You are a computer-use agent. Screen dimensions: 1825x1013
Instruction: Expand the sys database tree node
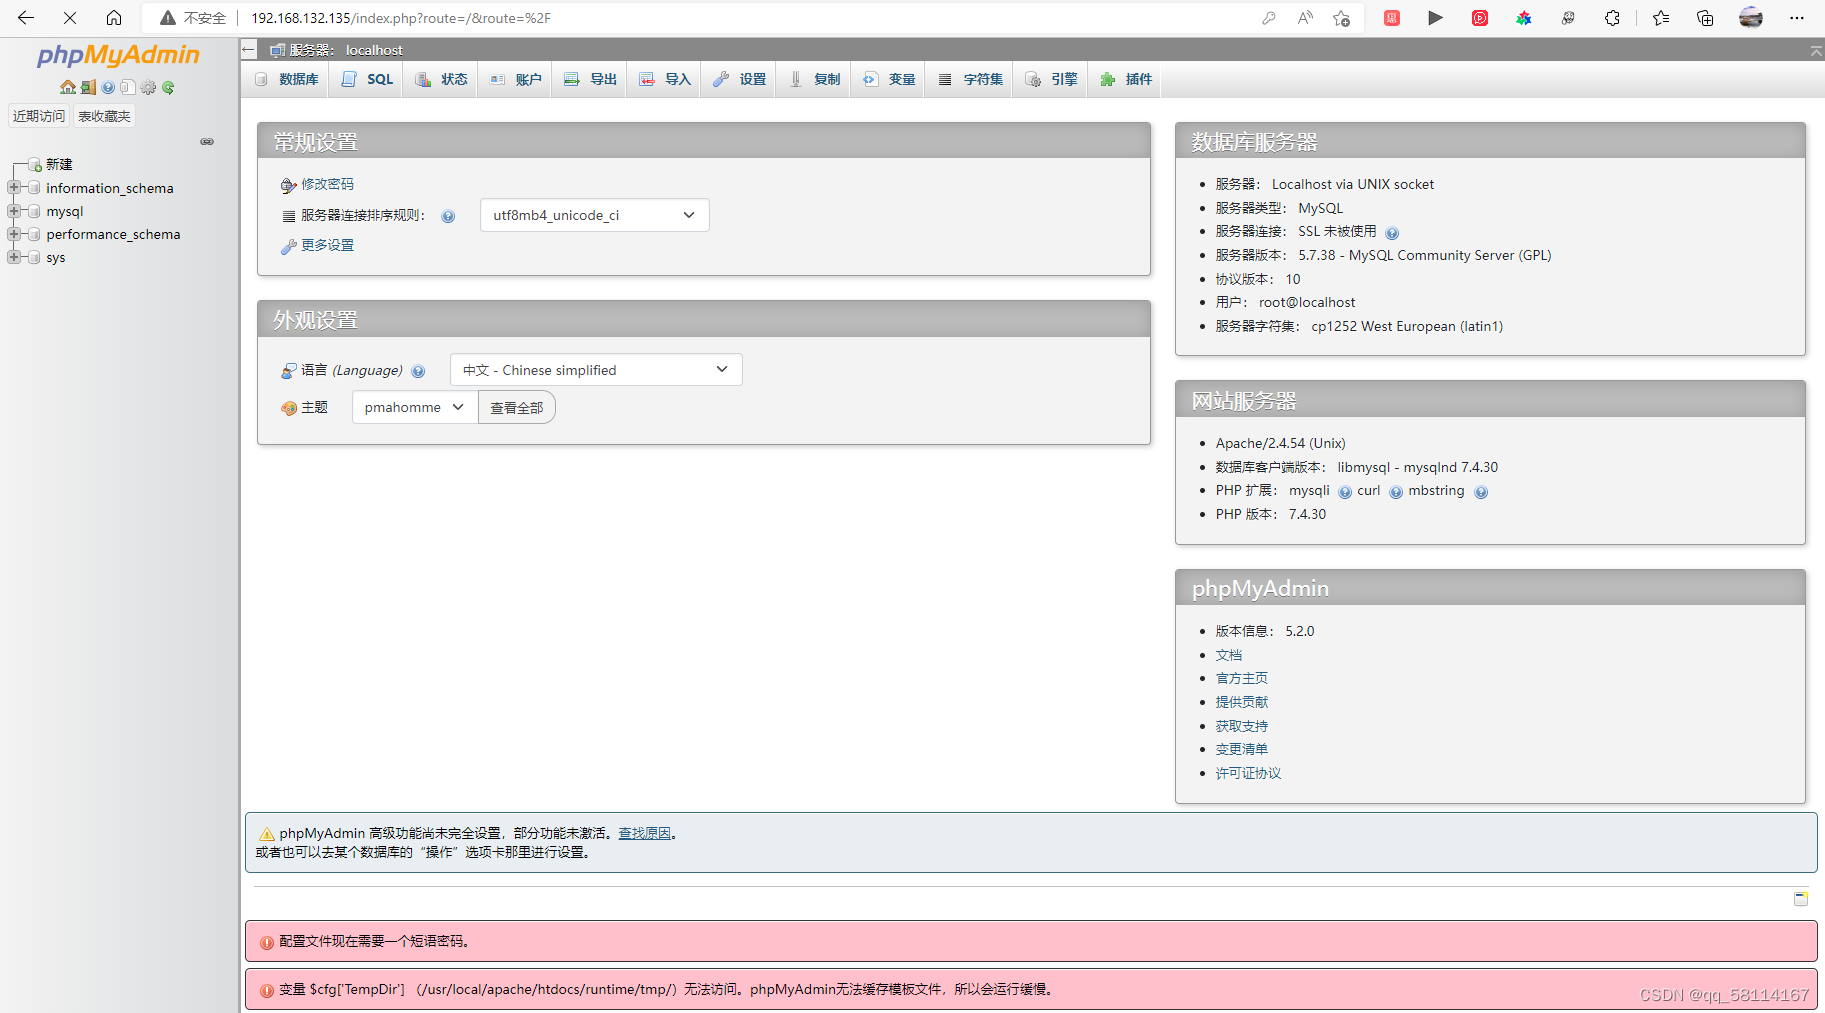(x=14, y=257)
